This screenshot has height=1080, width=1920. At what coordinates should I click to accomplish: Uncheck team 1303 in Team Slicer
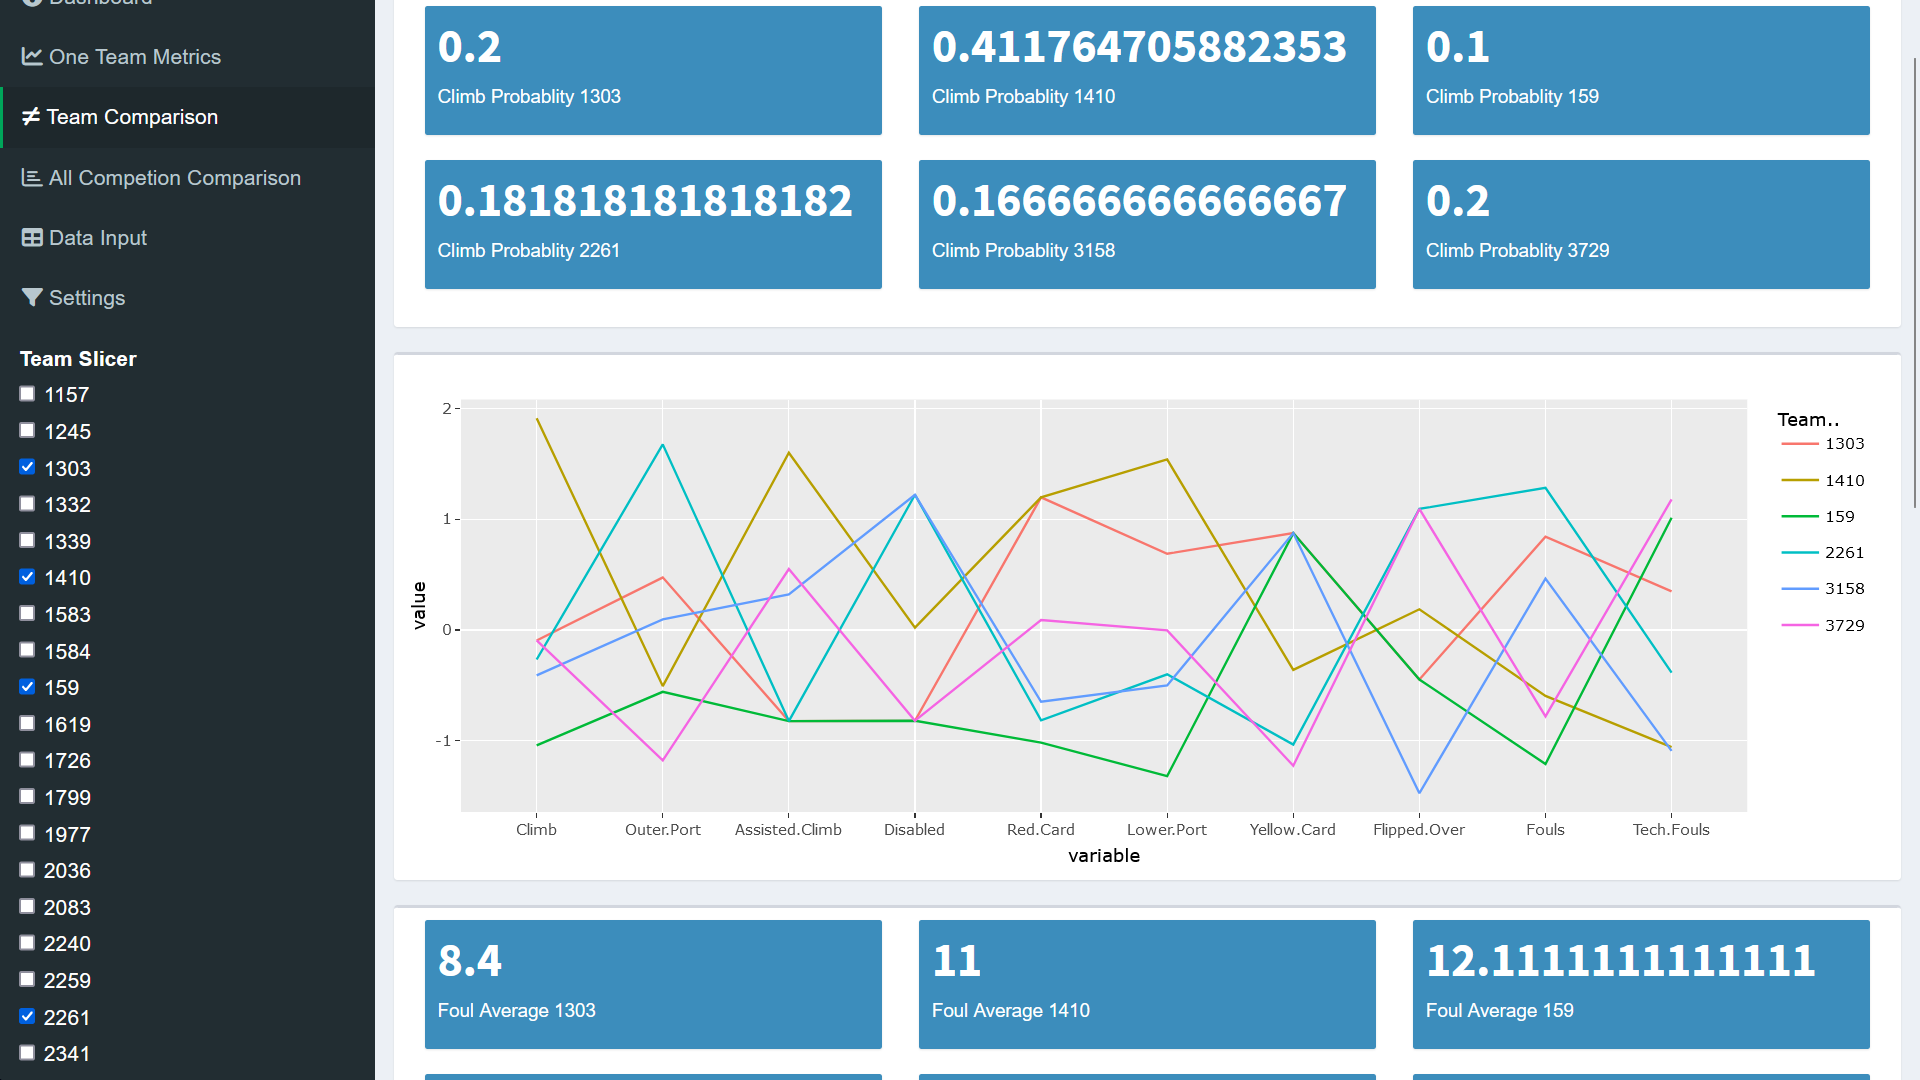[27, 467]
